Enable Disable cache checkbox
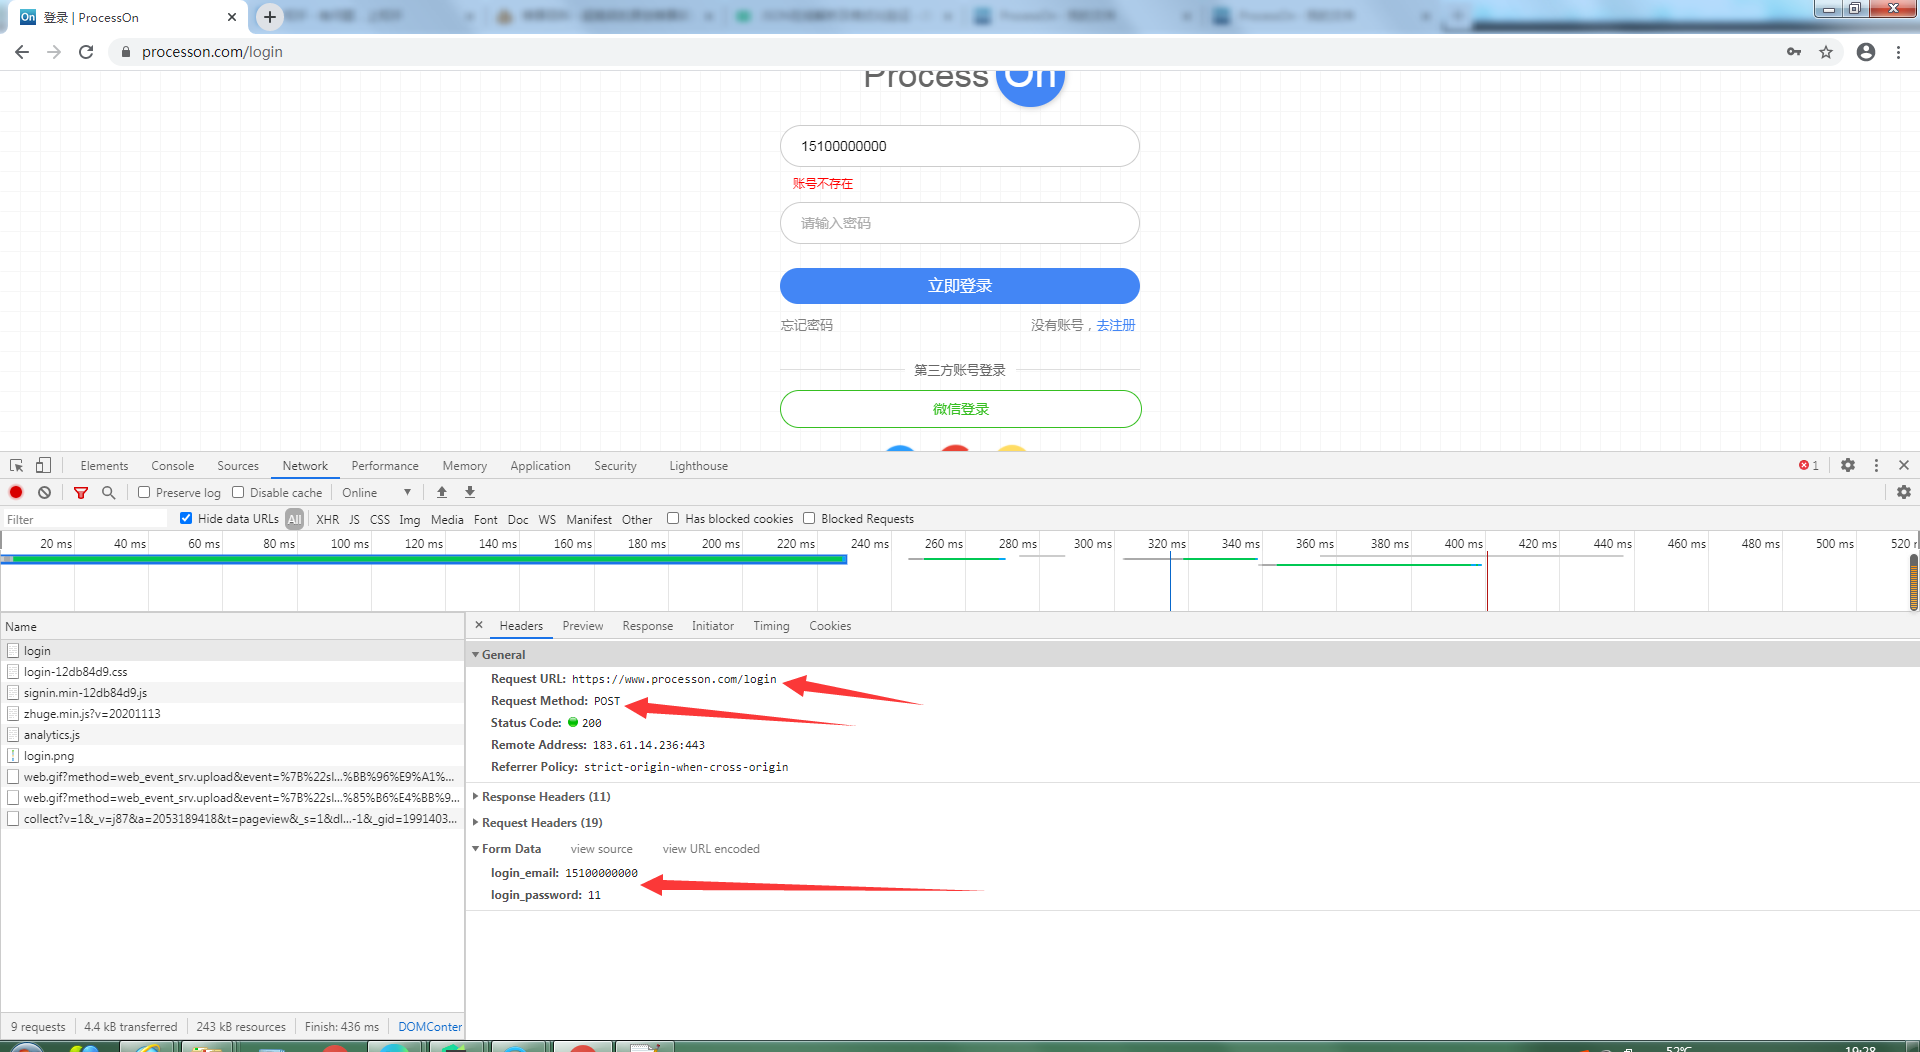Image resolution: width=1920 pixels, height=1052 pixels. coord(238,492)
